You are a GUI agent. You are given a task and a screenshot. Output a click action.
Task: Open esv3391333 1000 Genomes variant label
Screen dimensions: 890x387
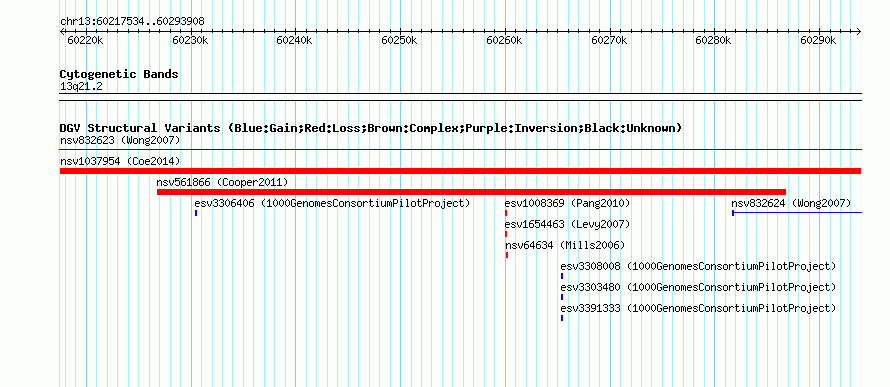pos(698,308)
